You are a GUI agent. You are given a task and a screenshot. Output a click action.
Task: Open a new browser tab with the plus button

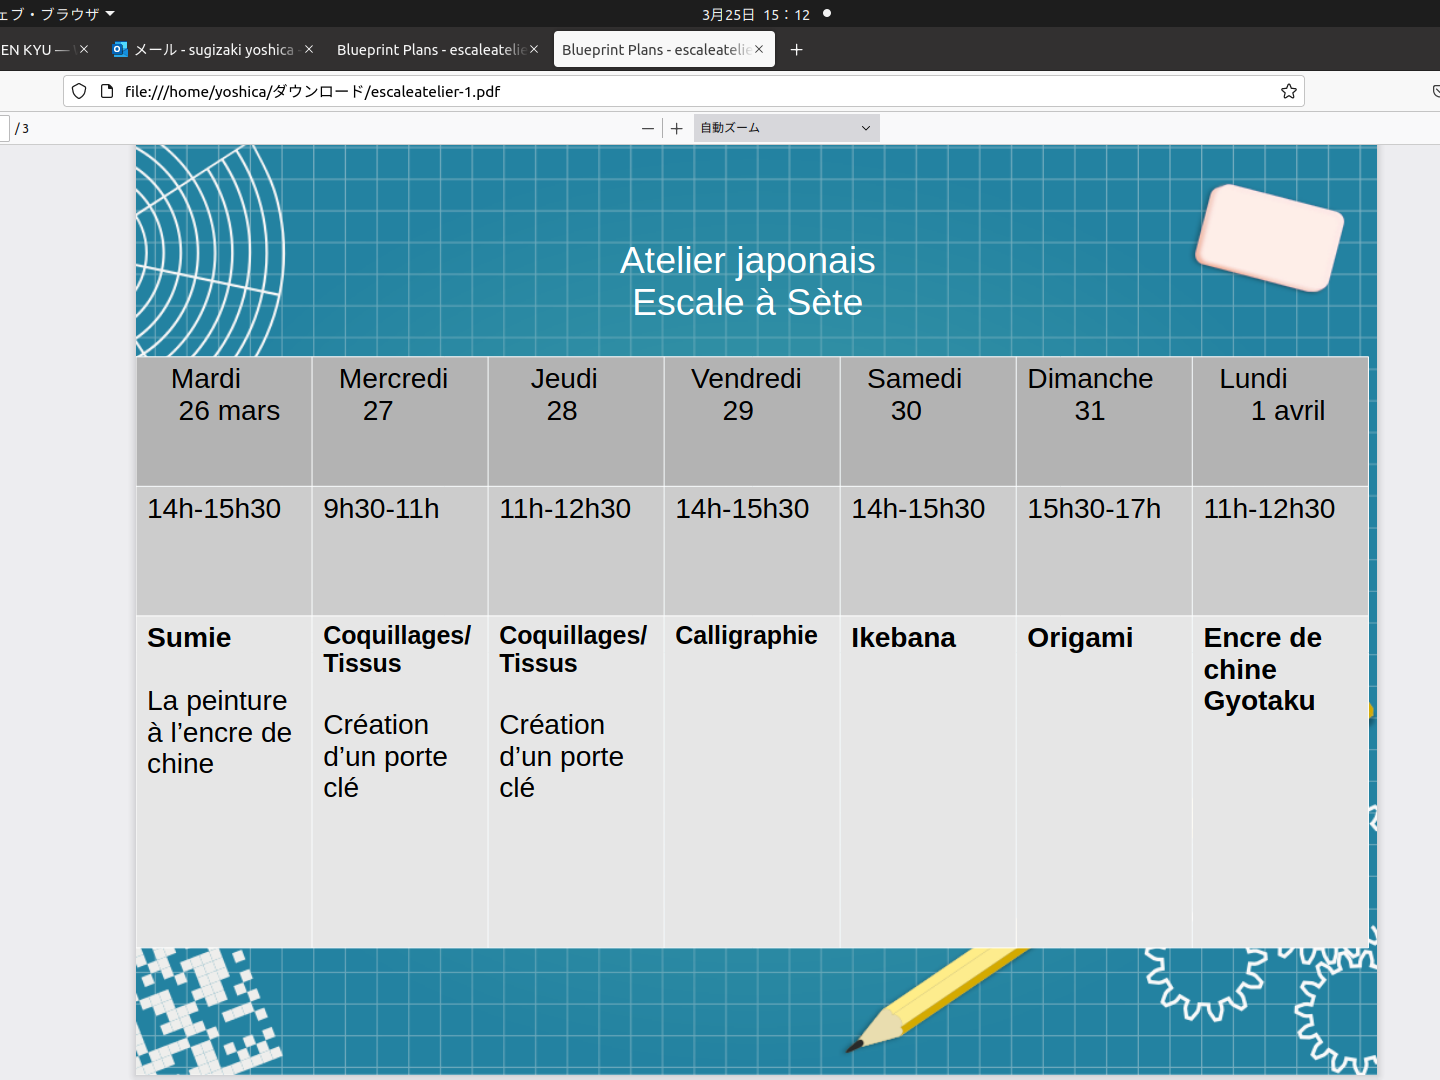[796, 49]
